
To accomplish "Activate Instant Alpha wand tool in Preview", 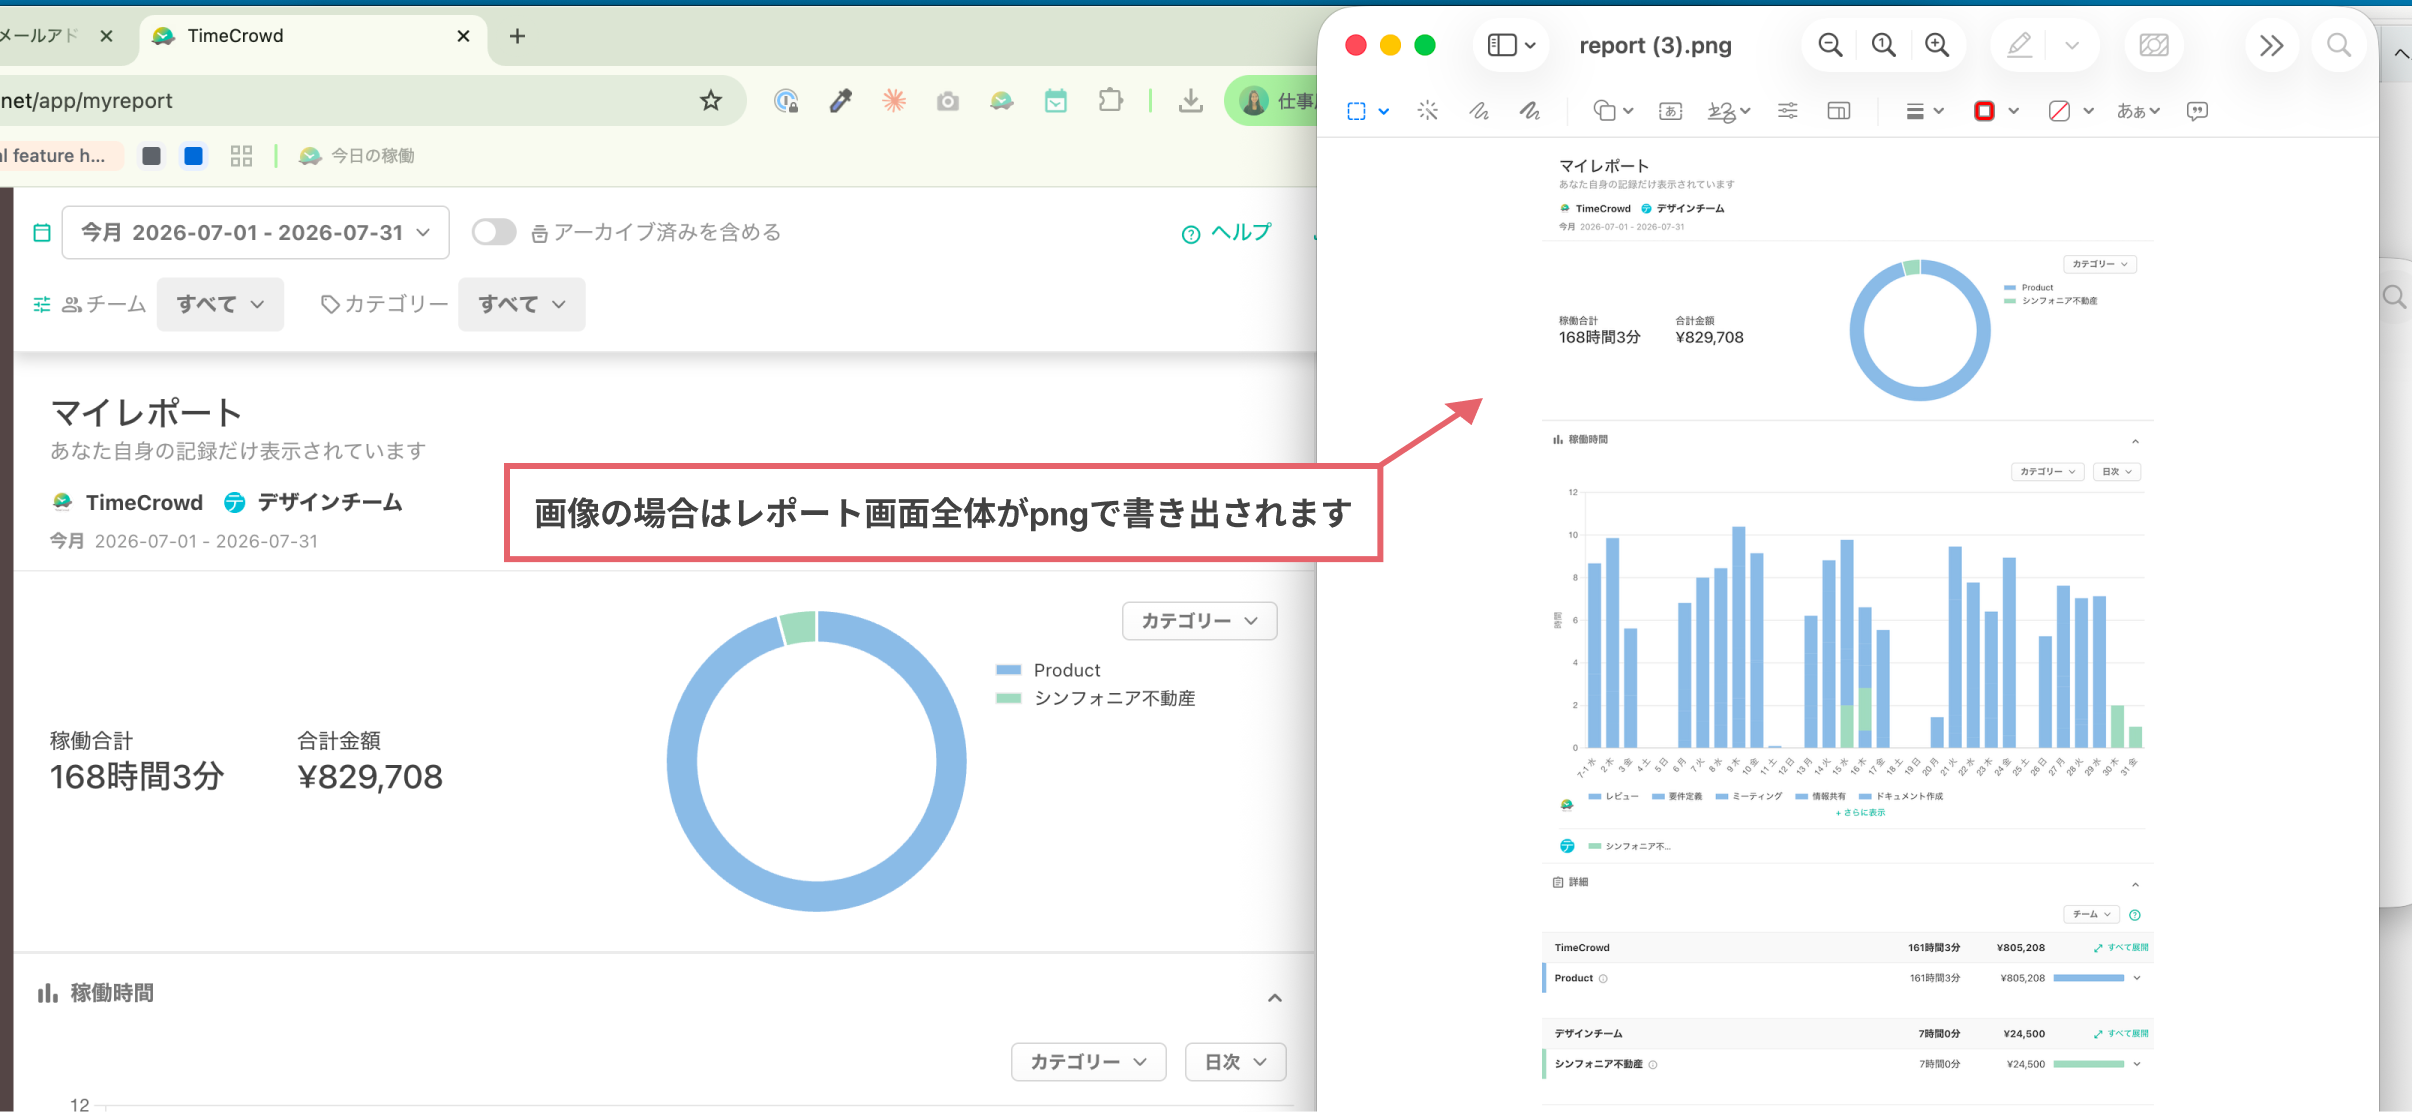I will click(1428, 111).
